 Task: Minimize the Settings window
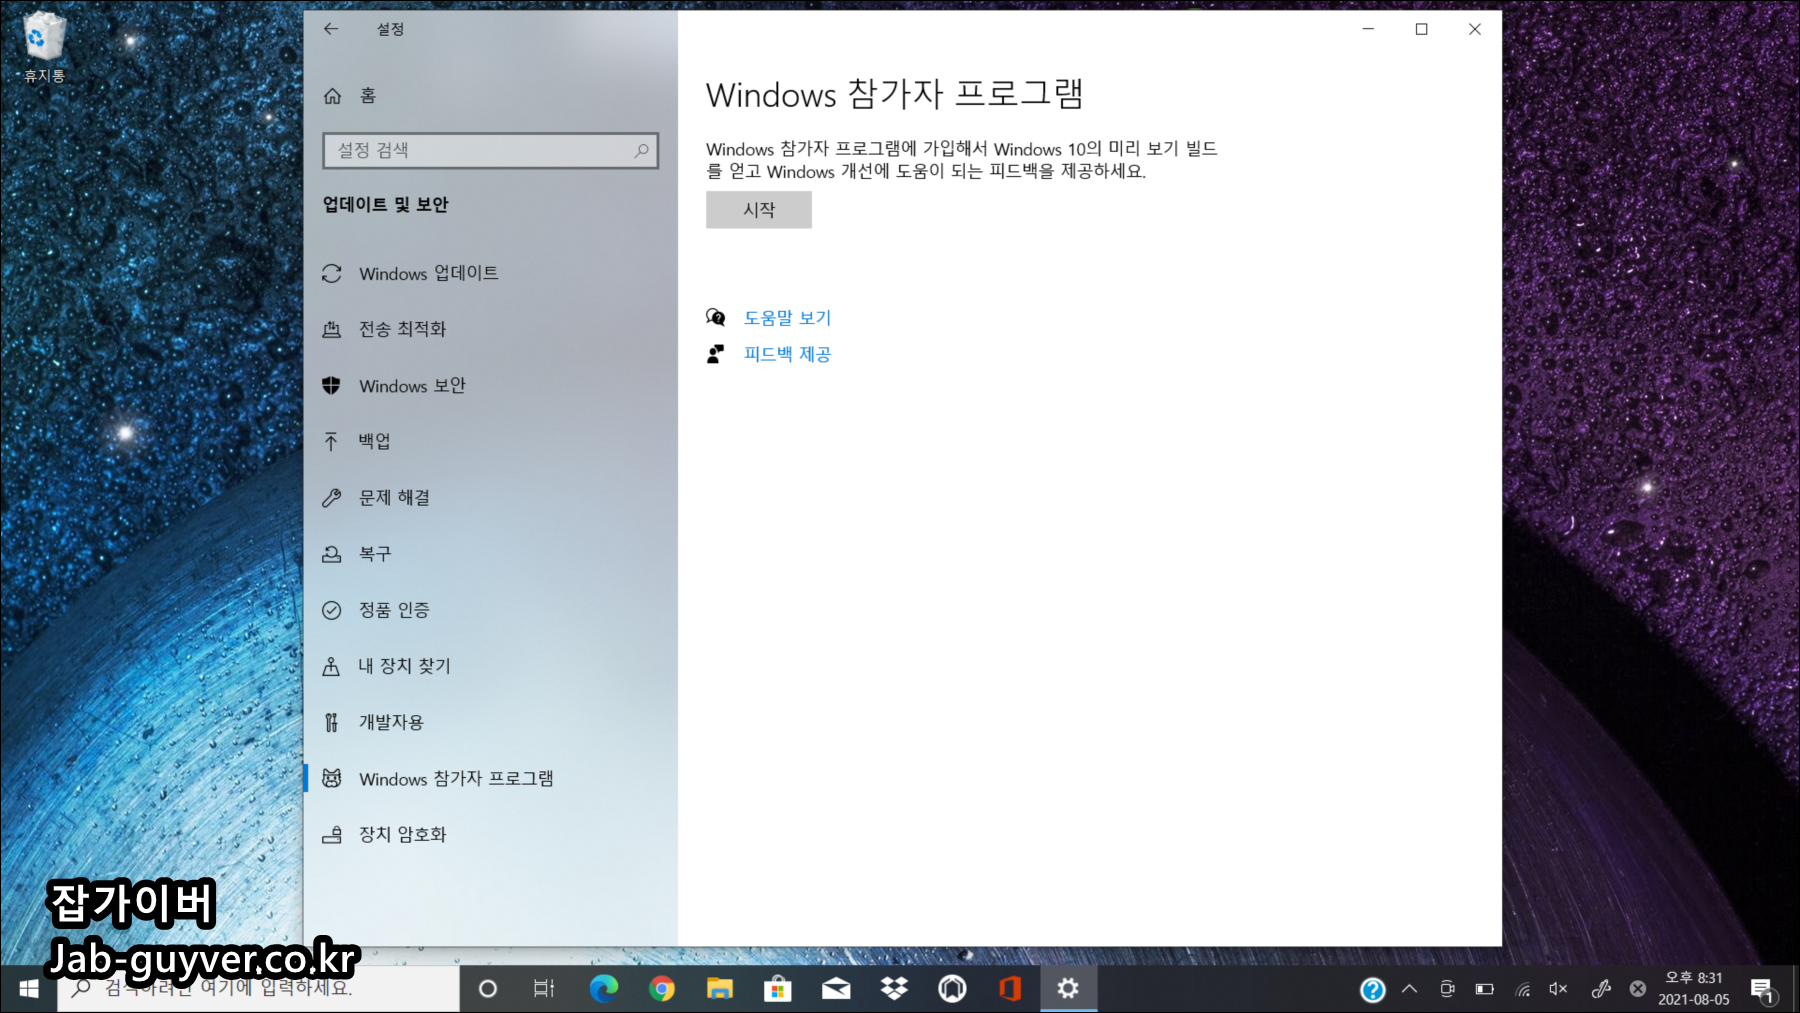point(1368,29)
